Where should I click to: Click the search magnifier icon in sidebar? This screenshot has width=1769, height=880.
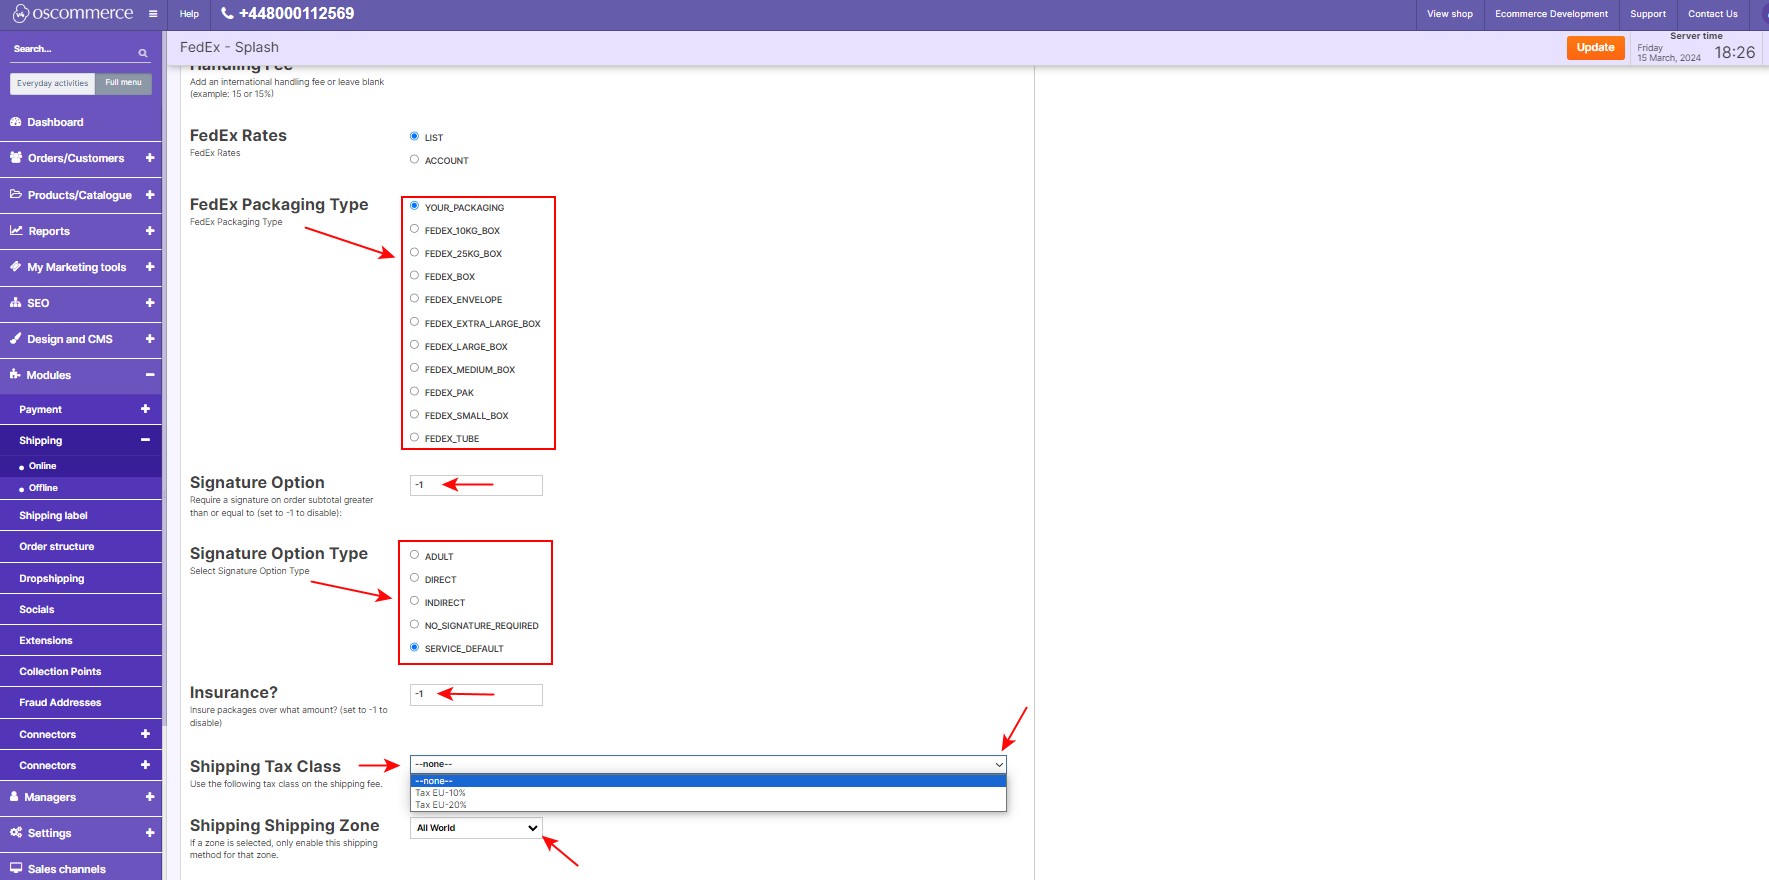pyautogui.click(x=143, y=53)
